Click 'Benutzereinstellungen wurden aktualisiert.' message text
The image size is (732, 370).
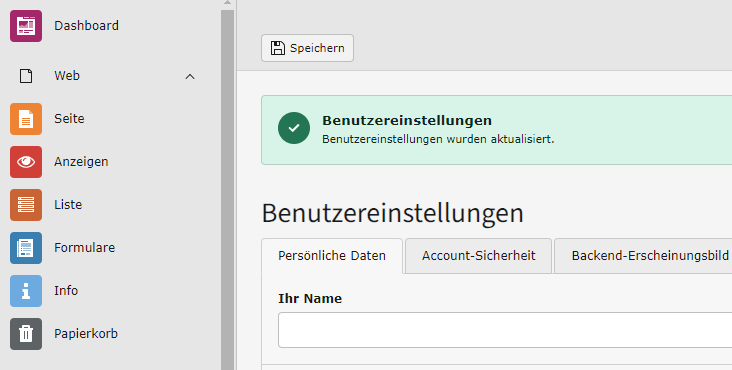pos(438,139)
